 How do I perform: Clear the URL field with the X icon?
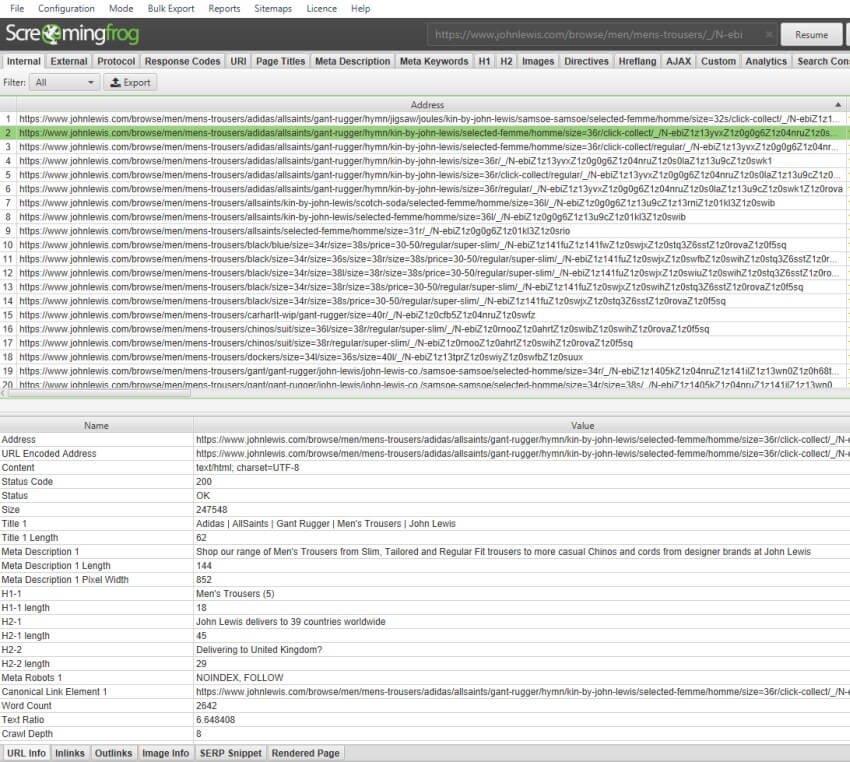pyautogui.click(x=769, y=35)
